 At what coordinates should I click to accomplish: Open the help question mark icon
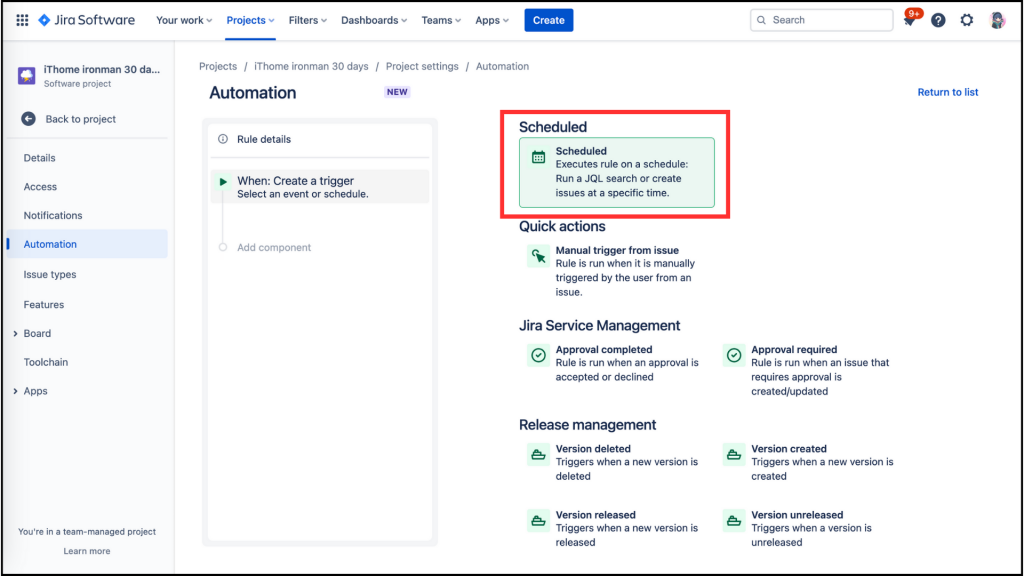[x=938, y=20]
